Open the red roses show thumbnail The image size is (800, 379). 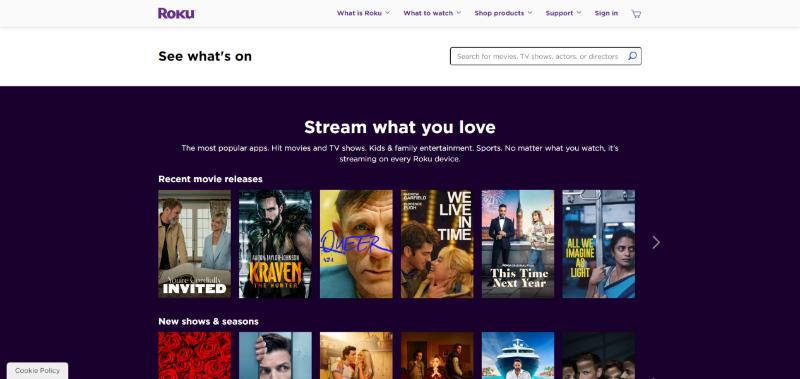tap(194, 356)
